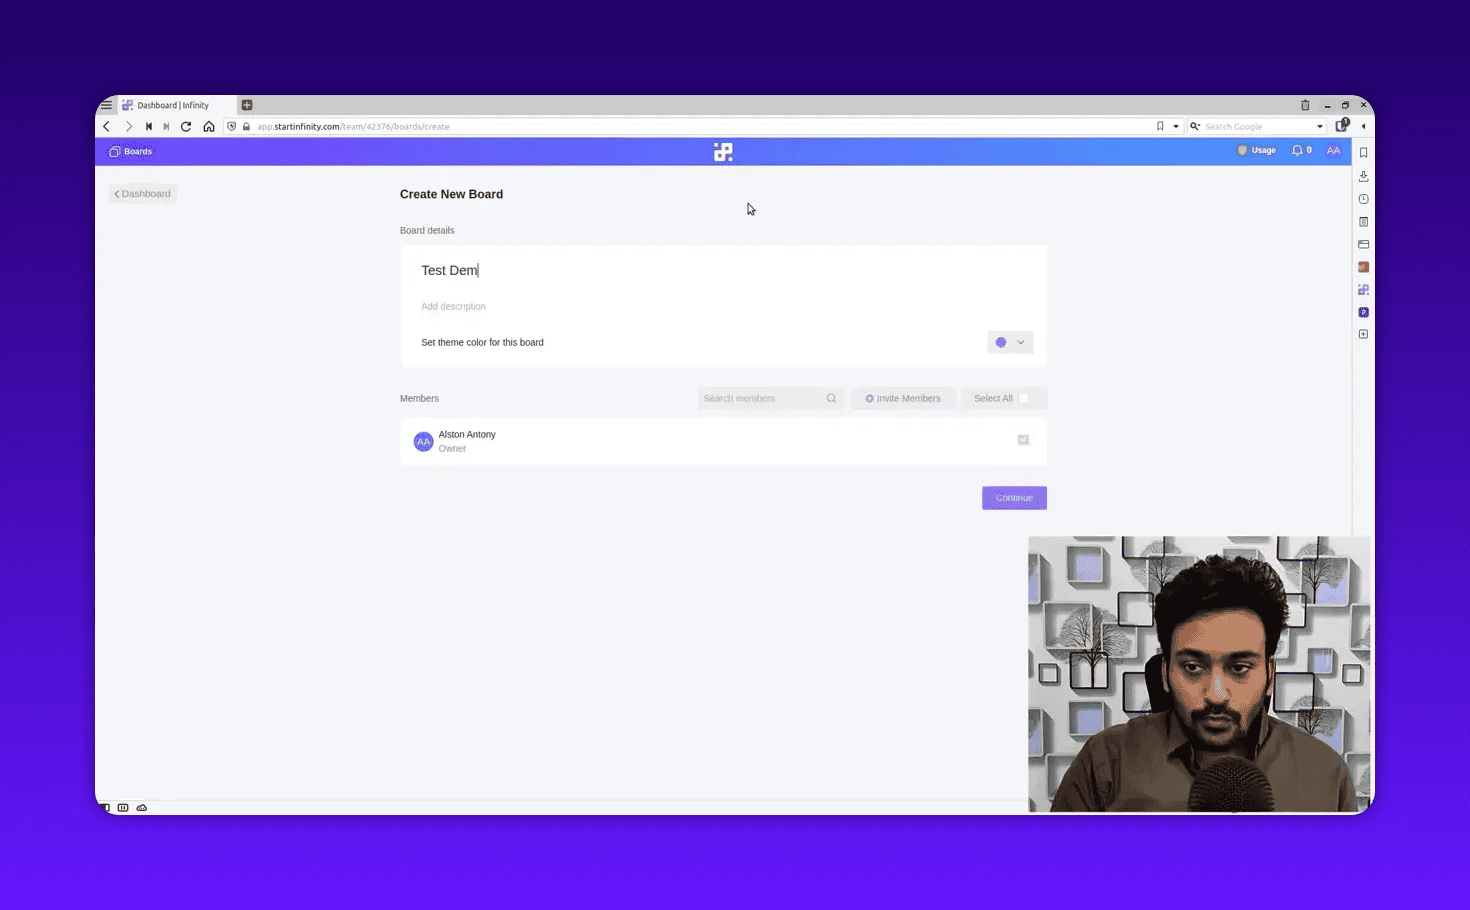
Task: Pick the purple theme color swatch
Action: pos(1001,342)
